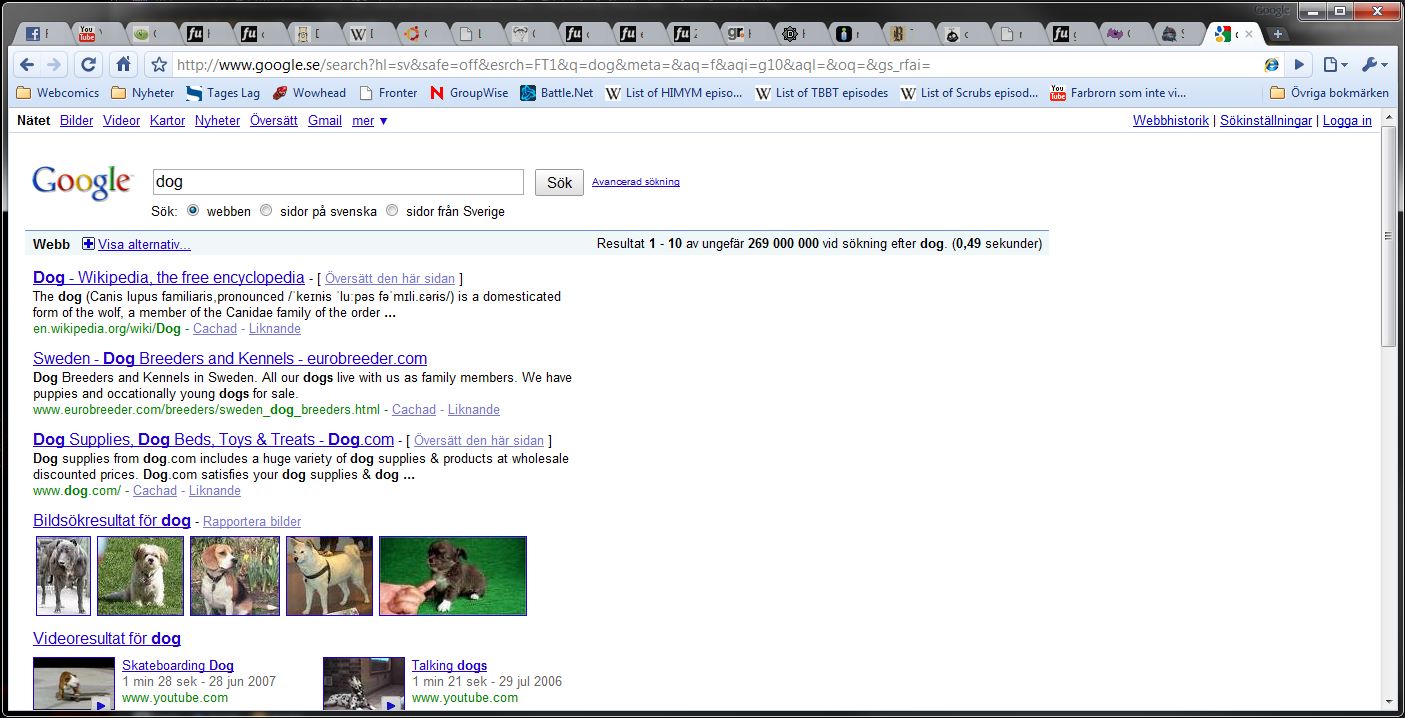Open the page menu dropdown
The height and width of the screenshot is (718, 1405).
click(x=1335, y=65)
